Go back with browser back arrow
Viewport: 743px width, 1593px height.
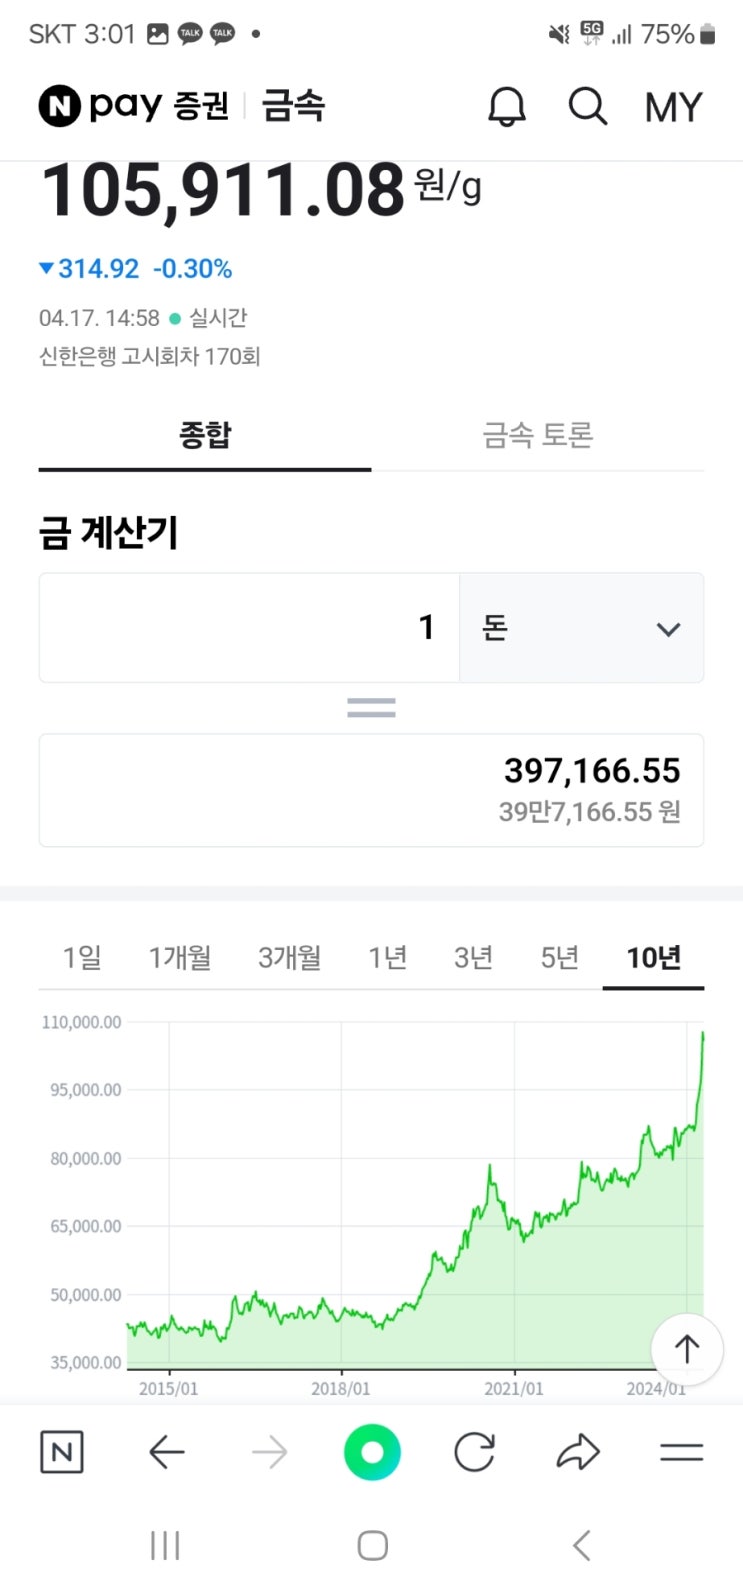coord(167,1452)
